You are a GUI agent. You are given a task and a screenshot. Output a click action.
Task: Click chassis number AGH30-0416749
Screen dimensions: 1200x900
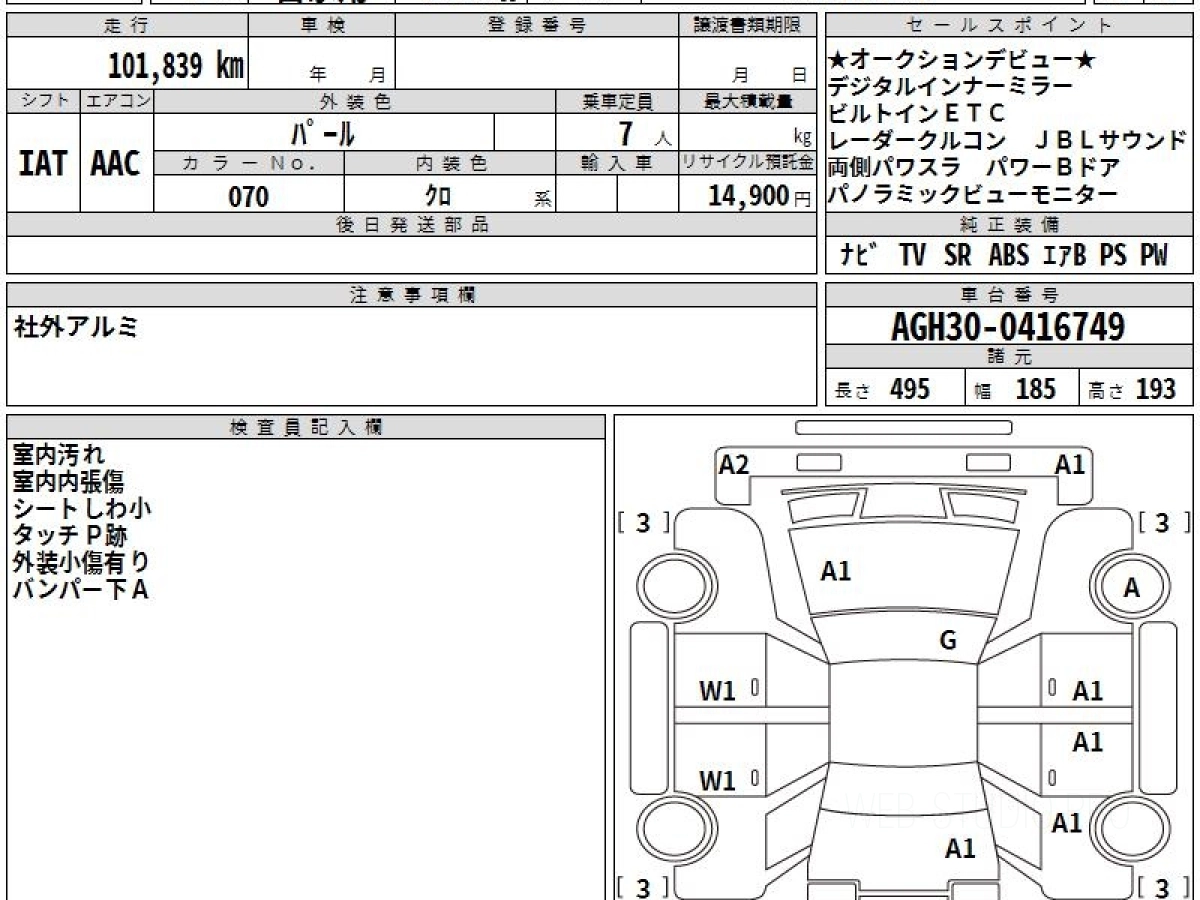[1008, 326]
